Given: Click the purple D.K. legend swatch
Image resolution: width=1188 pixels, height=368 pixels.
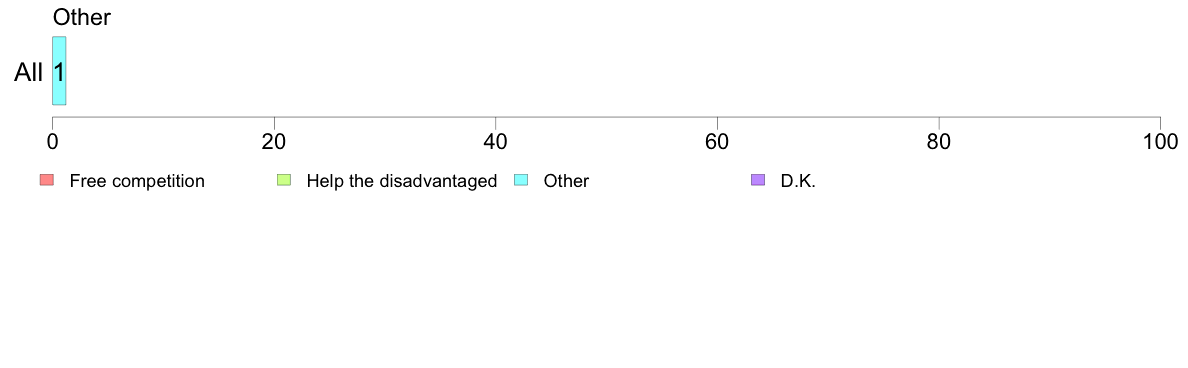Looking at the screenshot, I should point(758,180).
